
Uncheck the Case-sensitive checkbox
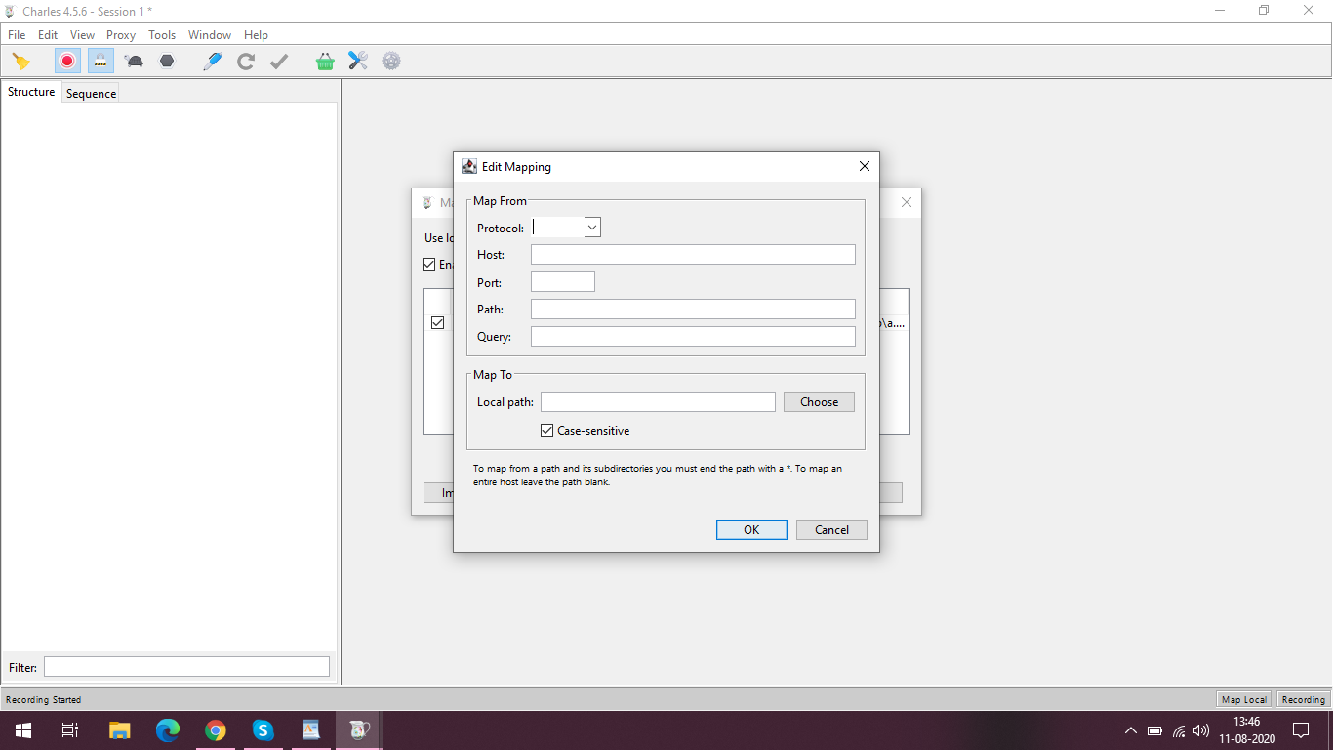[x=547, y=431]
